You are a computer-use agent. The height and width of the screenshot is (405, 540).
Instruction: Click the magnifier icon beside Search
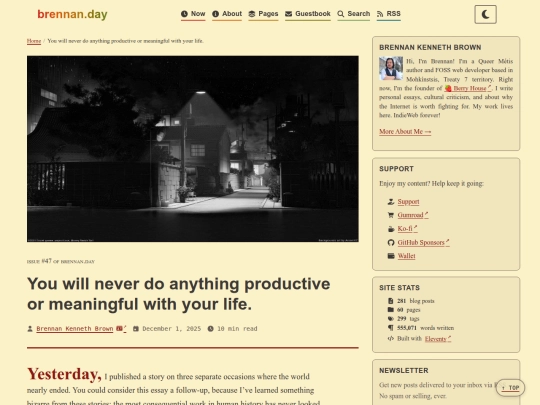[341, 14]
